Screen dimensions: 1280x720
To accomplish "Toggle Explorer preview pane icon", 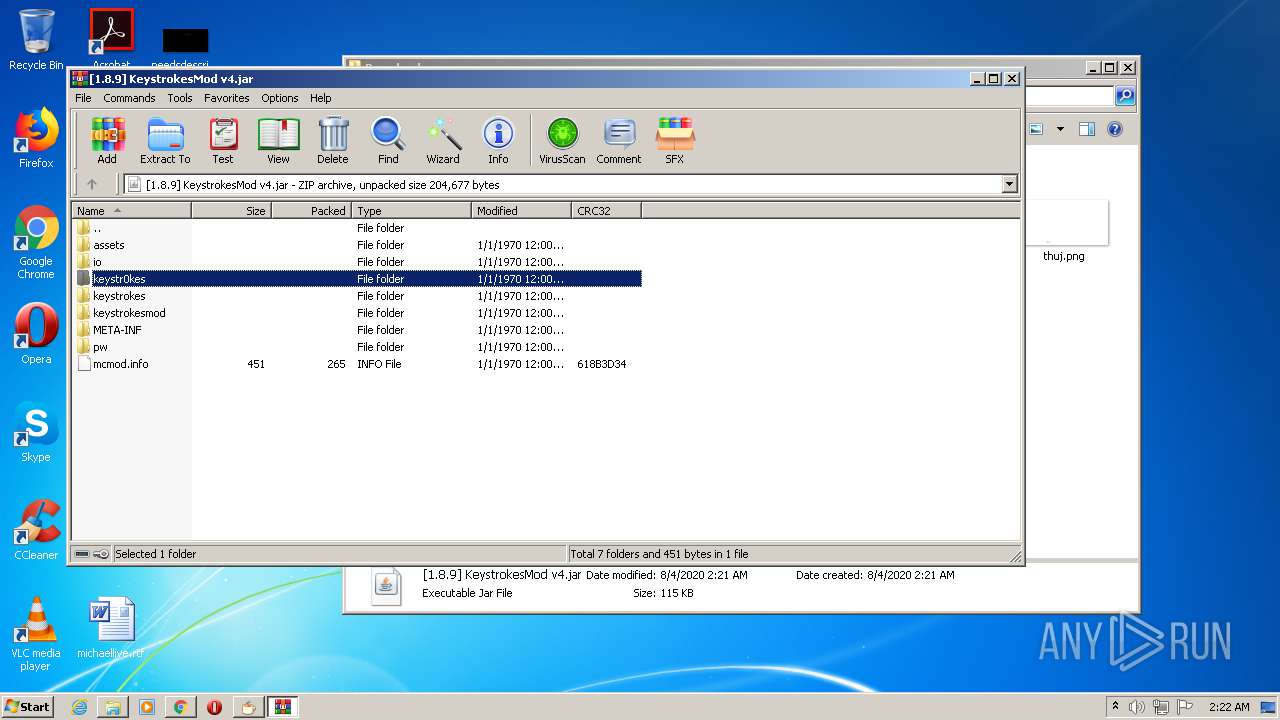I will (x=1087, y=129).
